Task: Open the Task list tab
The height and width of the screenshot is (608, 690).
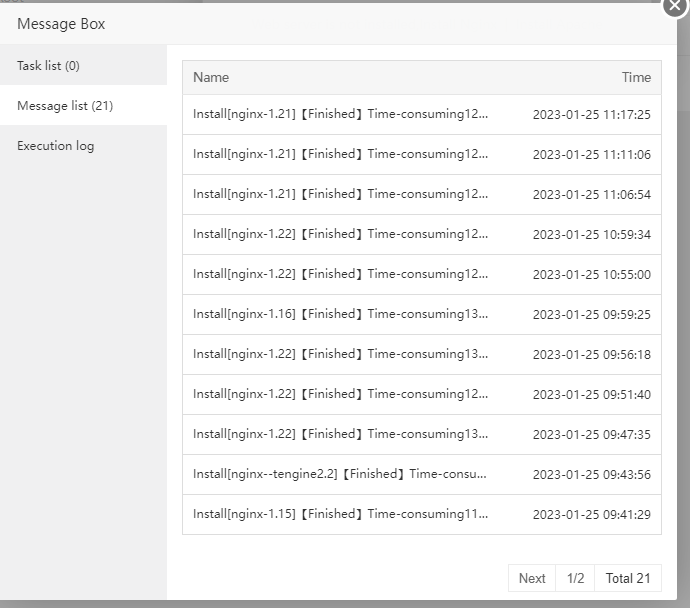Action: [x=48, y=66]
